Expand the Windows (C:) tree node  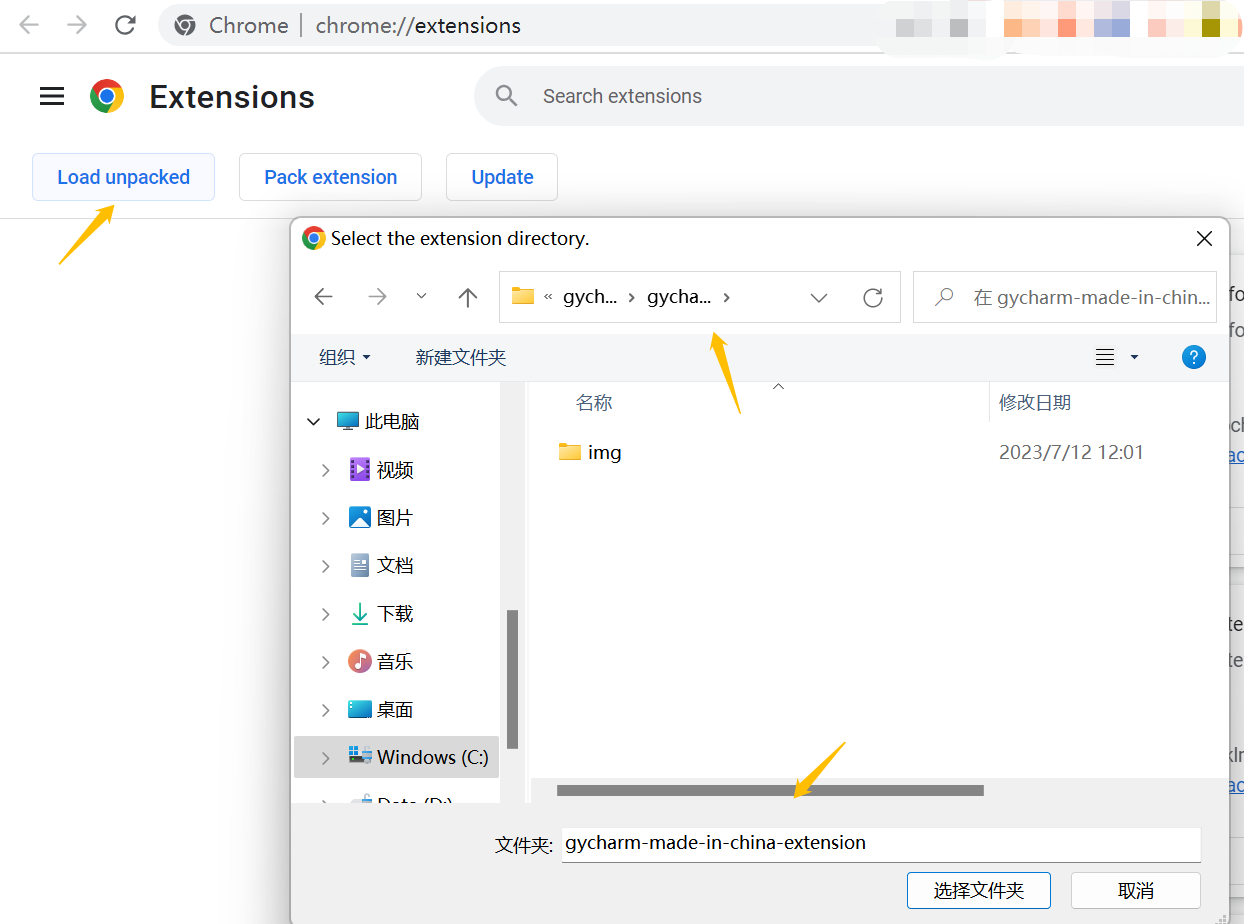click(325, 758)
